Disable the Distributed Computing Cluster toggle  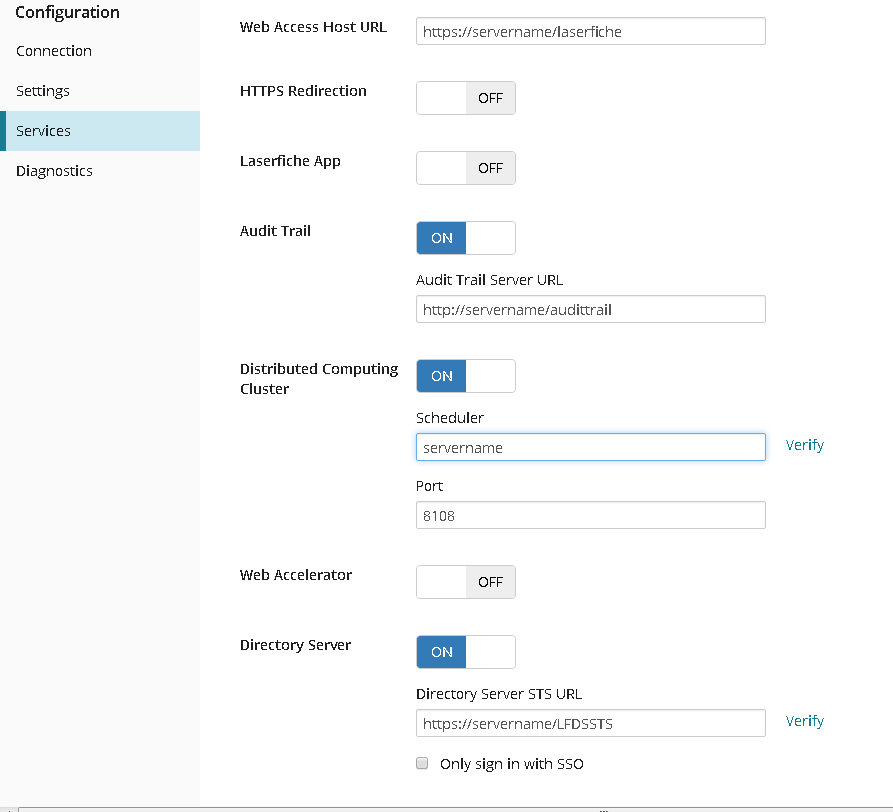466,376
